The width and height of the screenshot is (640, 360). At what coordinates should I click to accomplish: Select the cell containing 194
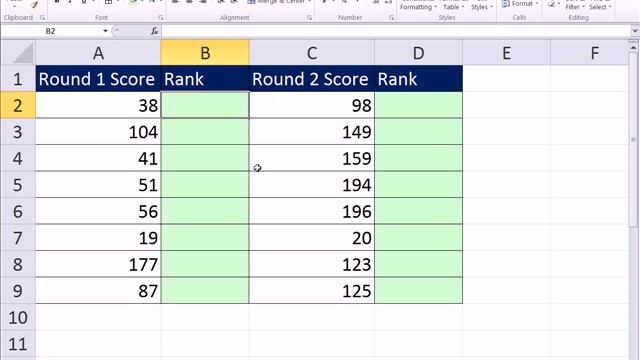[312, 185]
